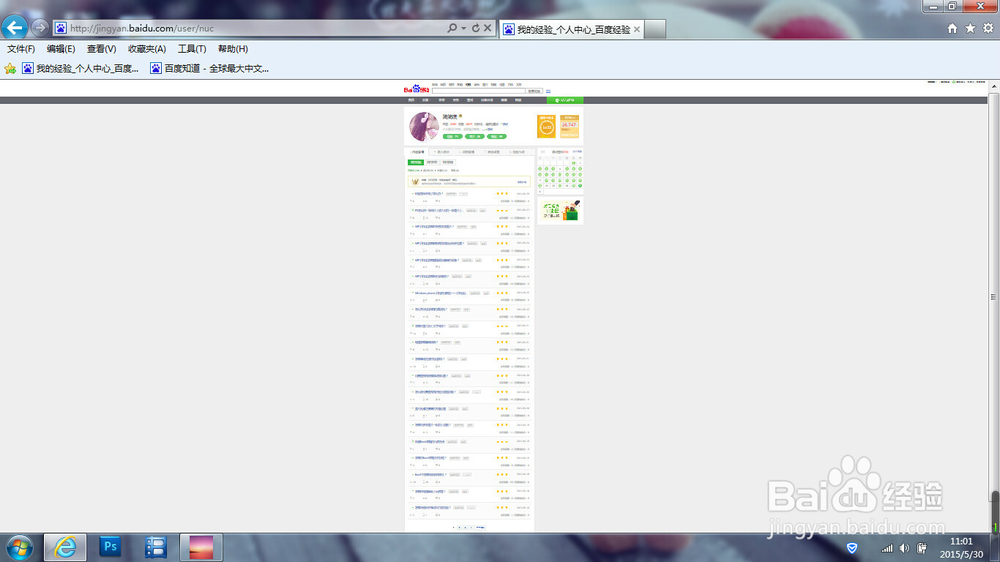The image size is (1000, 562).
Task: Open the address bar autocomplete dropdown arrow
Action: coord(464,28)
